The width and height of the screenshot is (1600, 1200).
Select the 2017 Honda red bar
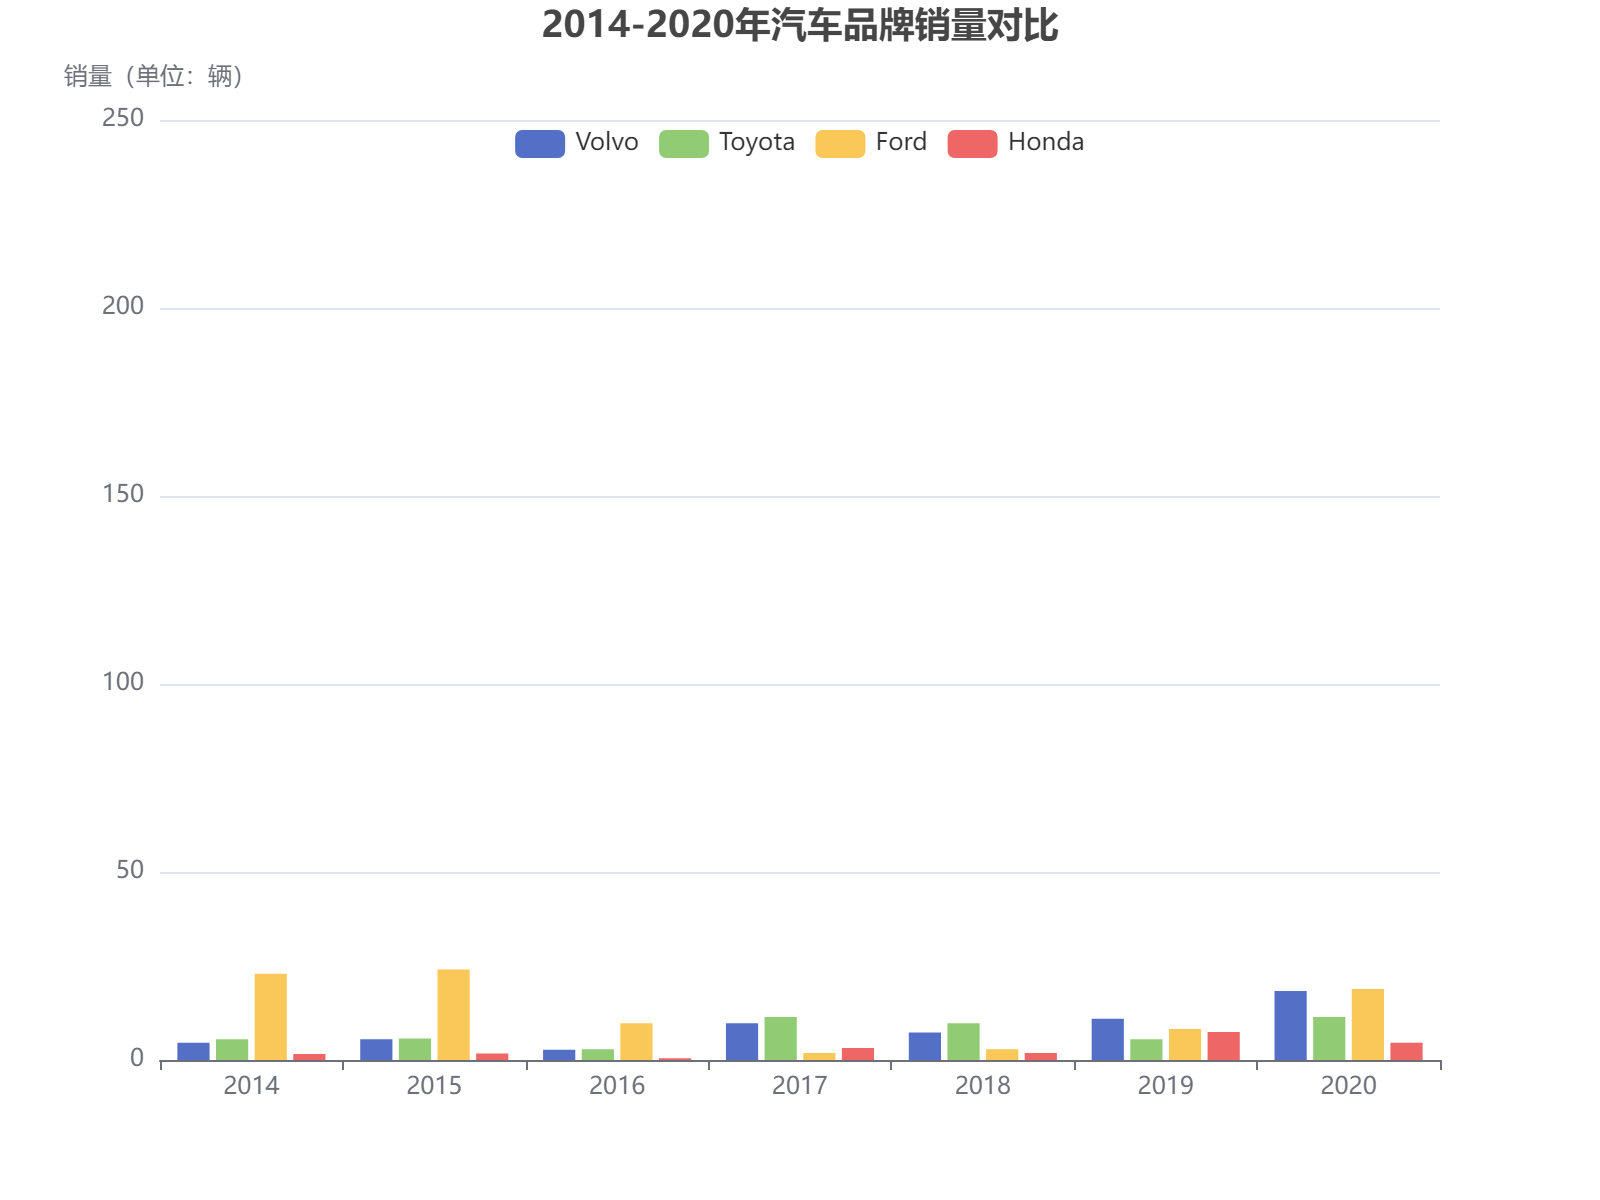point(858,1054)
